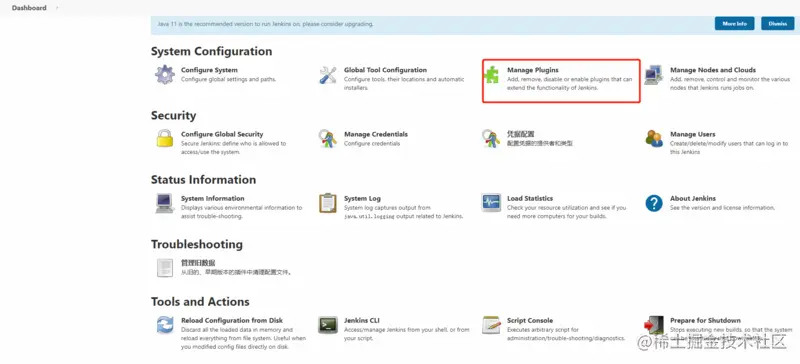Click the 凭据配置 keys icon

click(x=491, y=138)
